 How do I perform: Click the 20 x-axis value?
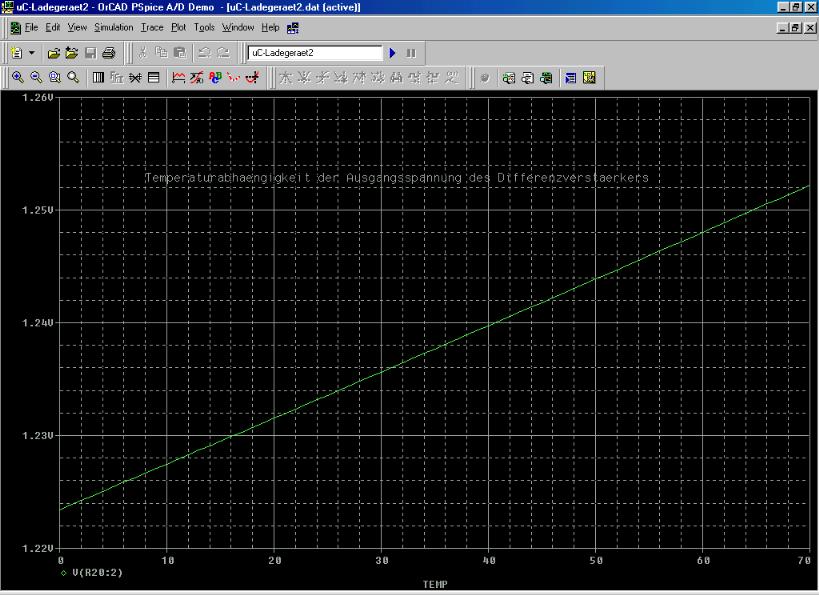click(275, 561)
